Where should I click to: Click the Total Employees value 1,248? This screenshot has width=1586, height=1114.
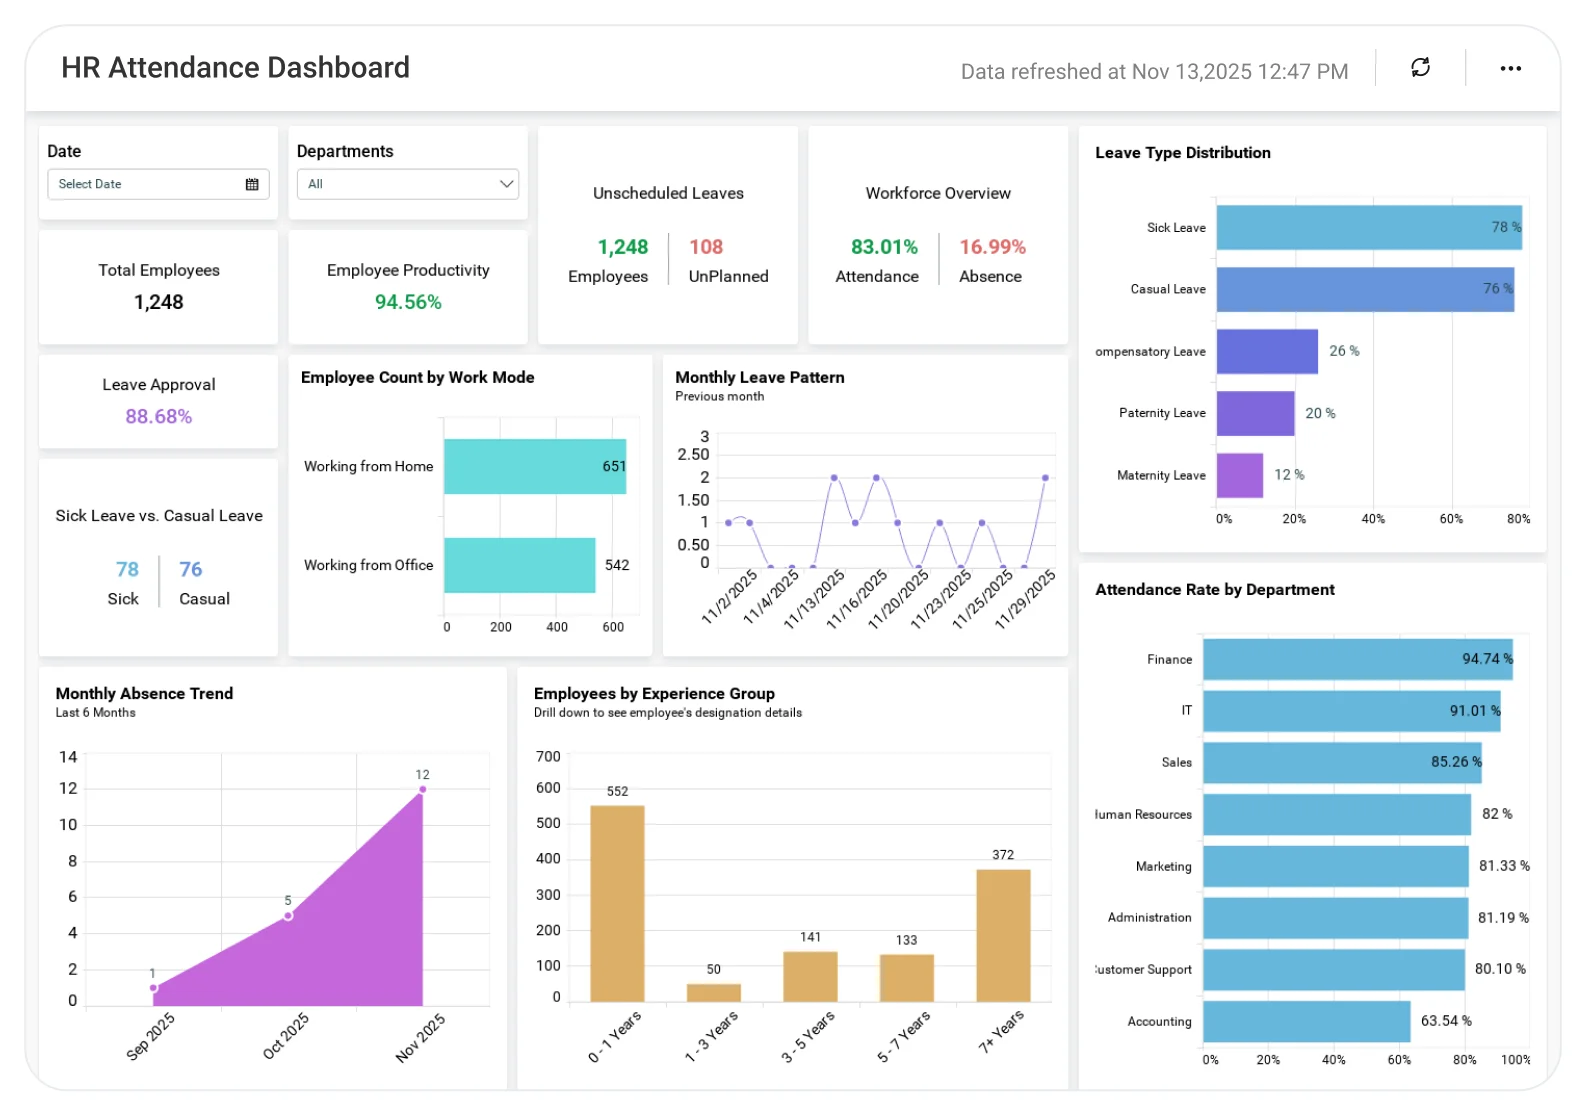click(159, 302)
